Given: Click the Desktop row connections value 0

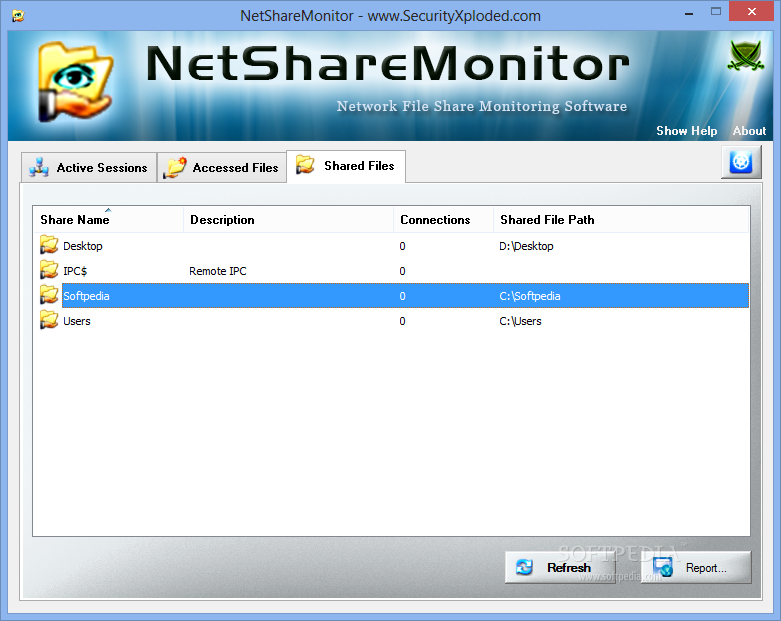Looking at the screenshot, I should tap(402, 246).
